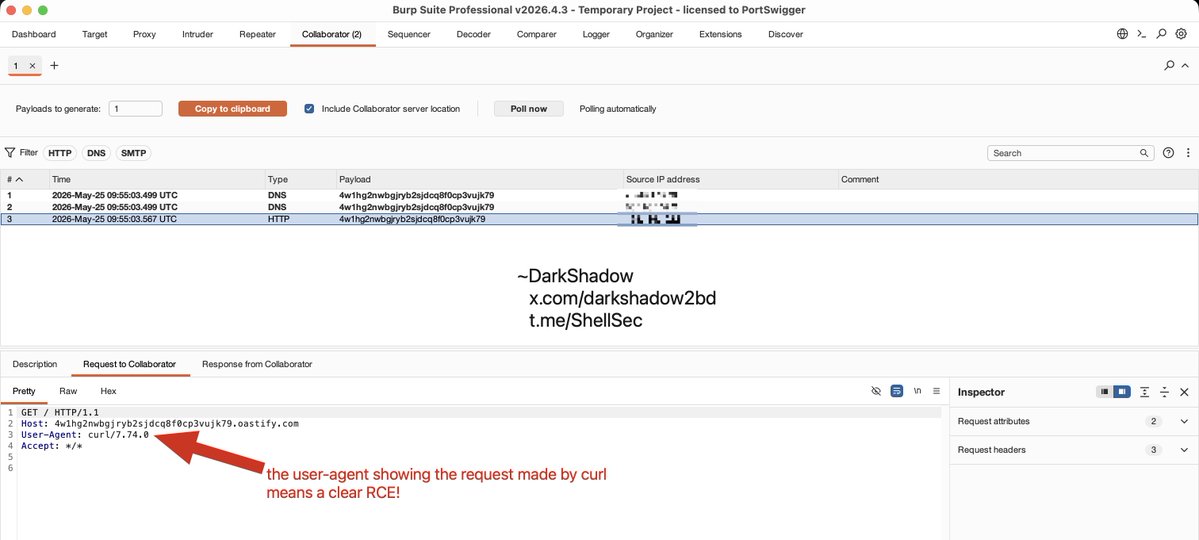The height and width of the screenshot is (540, 1199).
Task: Select the Collaborator (2) tab
Action: [332, 34]
